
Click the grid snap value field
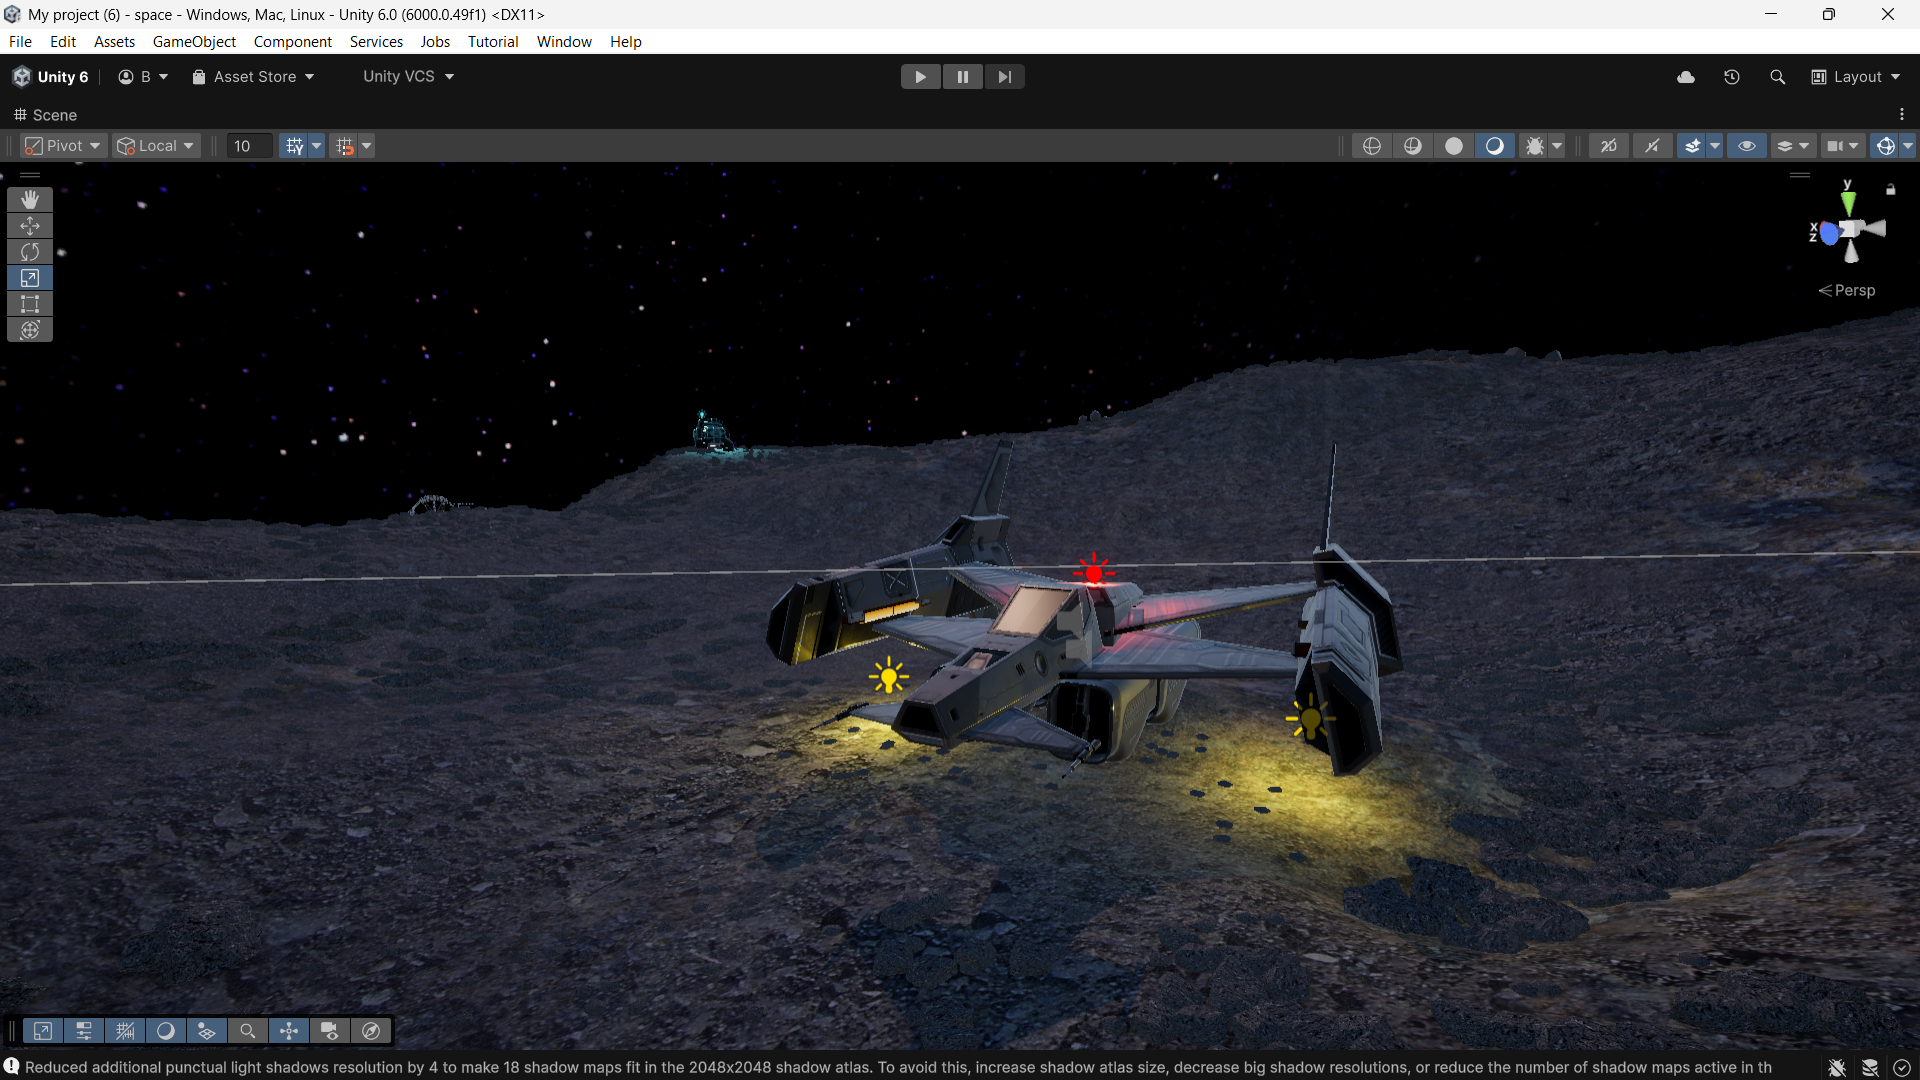tap(249, 146)
